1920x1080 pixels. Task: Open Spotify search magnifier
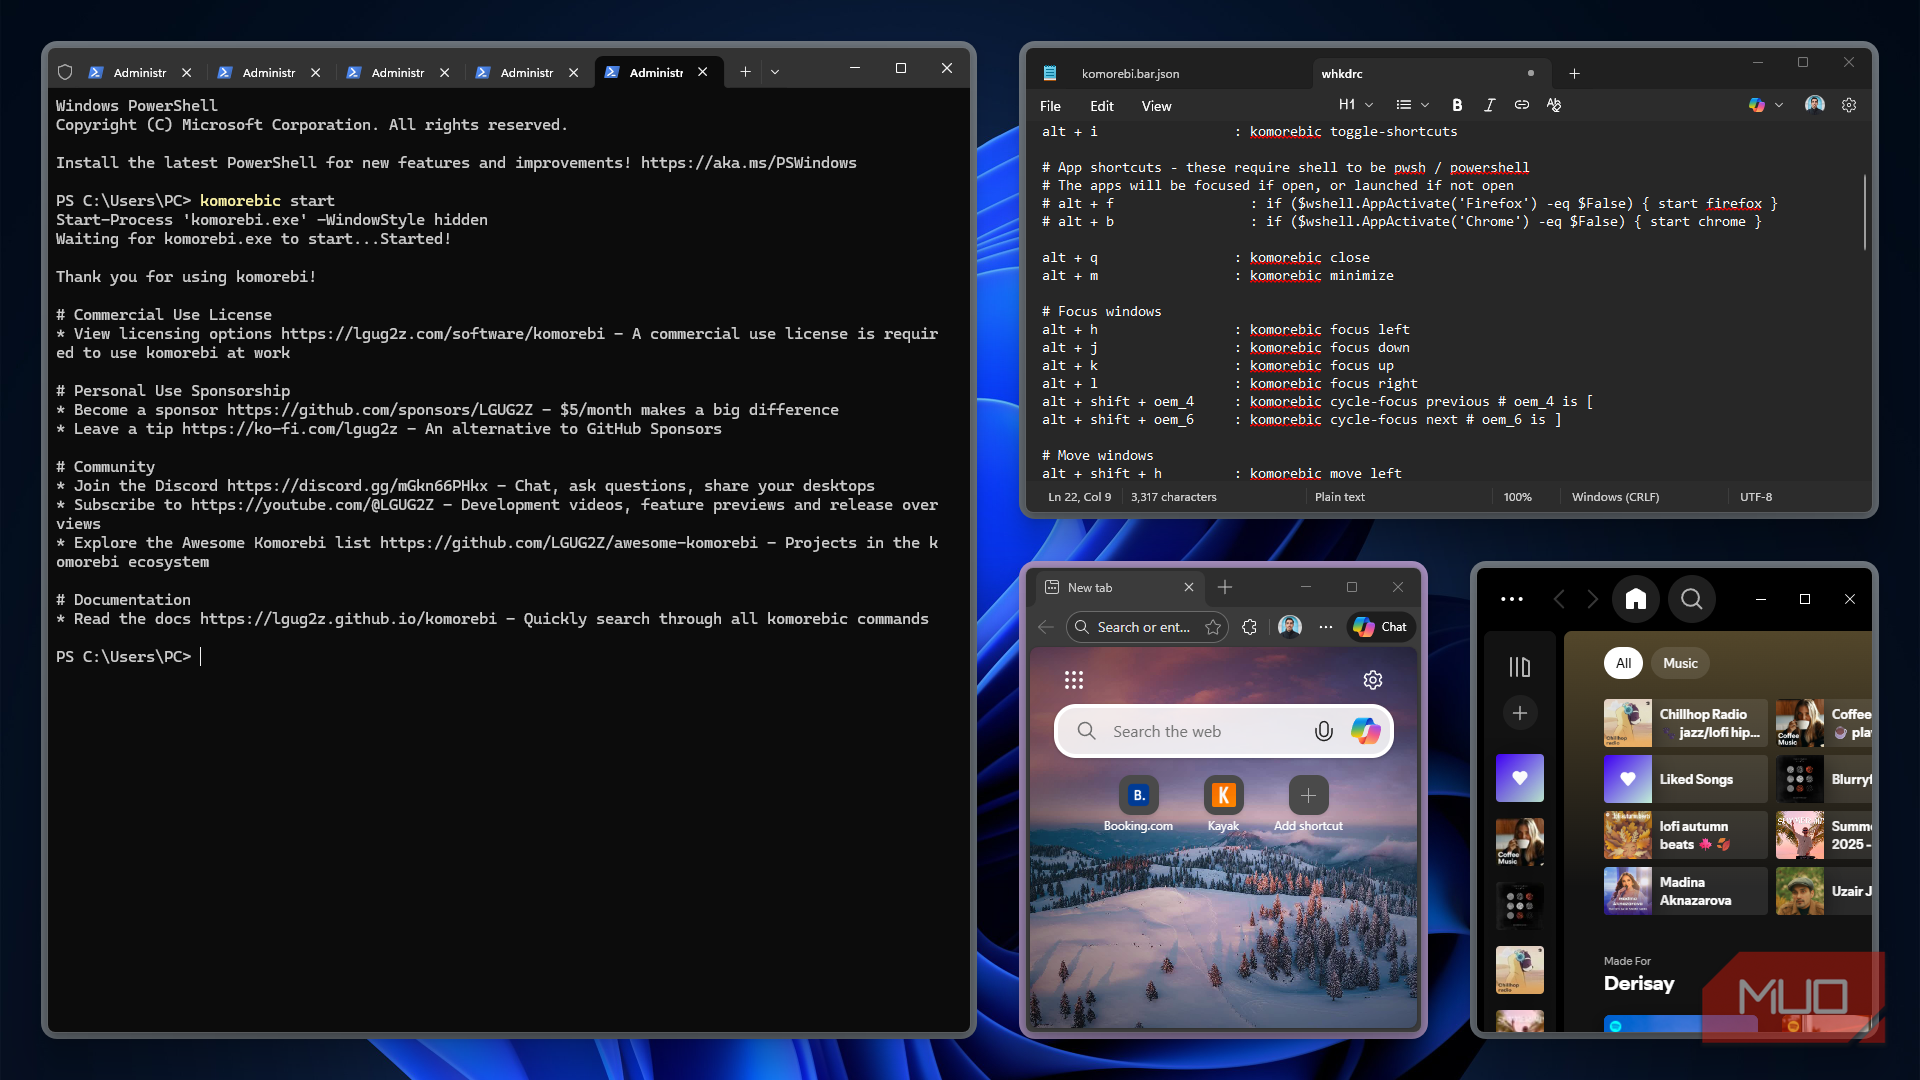click(1691, 599)
